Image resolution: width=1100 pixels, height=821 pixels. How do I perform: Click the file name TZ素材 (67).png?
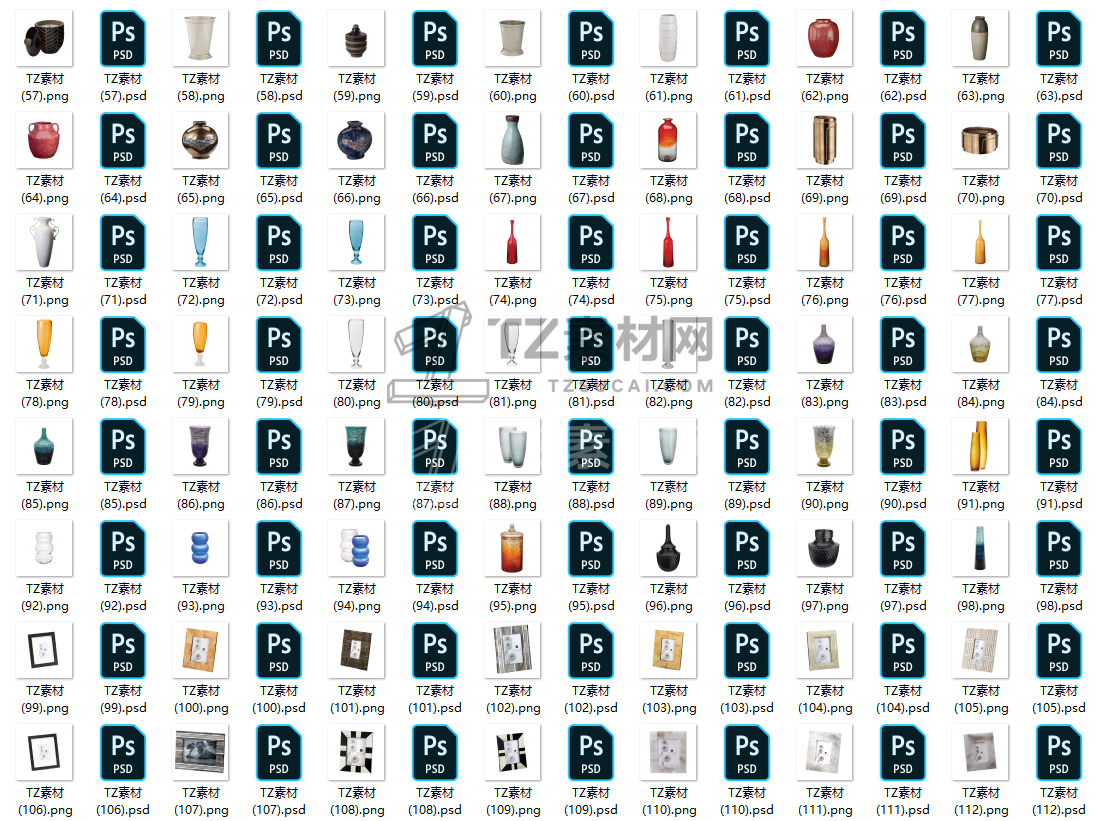(x=512, y=189)
